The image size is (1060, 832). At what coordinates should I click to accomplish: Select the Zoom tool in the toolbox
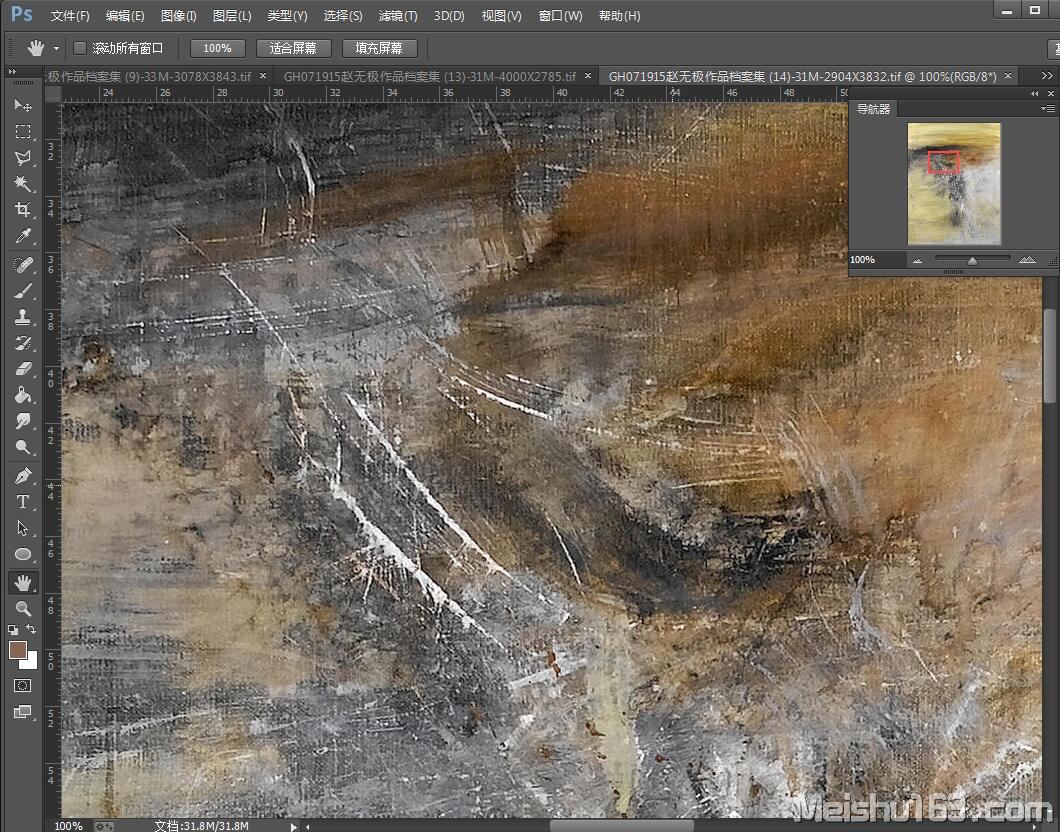click(x=23, y=609)
